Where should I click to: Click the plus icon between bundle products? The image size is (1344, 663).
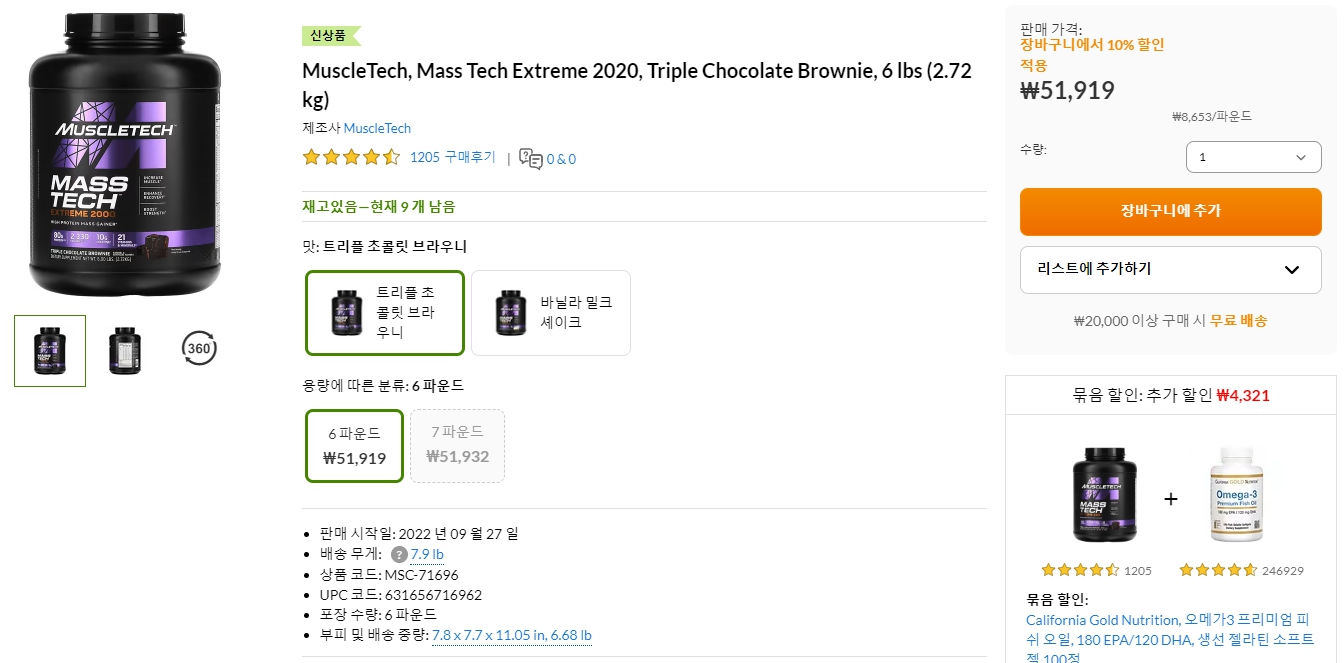[x=1171, y=497]
